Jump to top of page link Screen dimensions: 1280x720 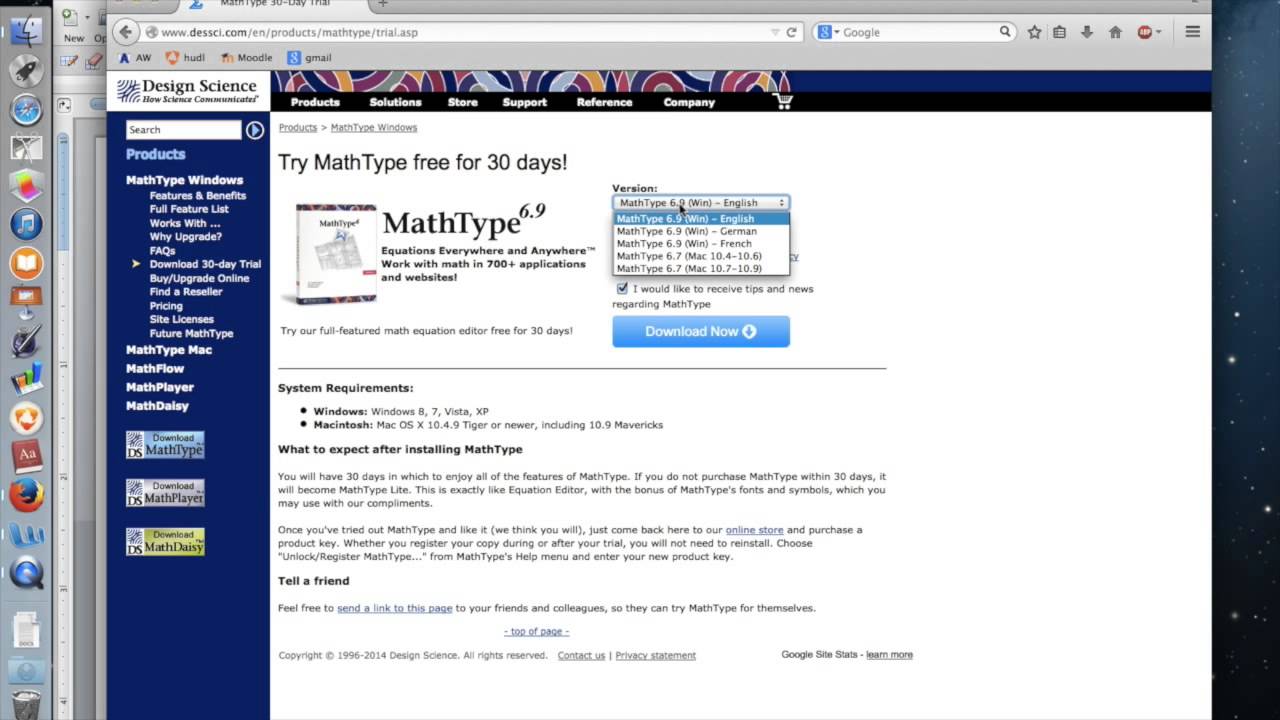536,632
